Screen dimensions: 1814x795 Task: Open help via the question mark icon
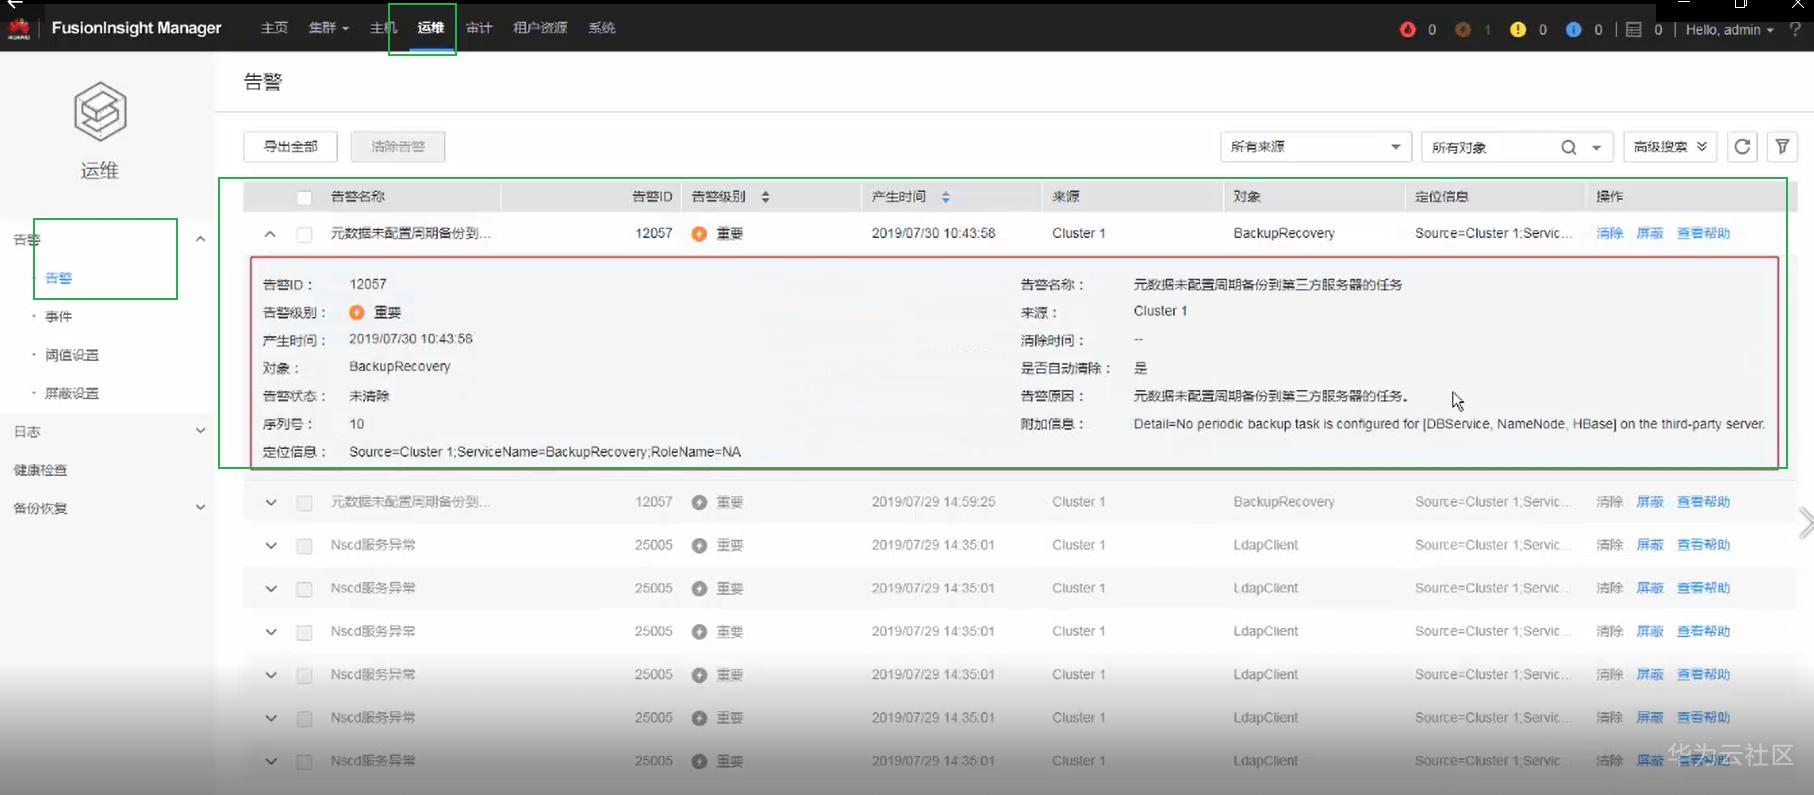(x=1795, y=29)
